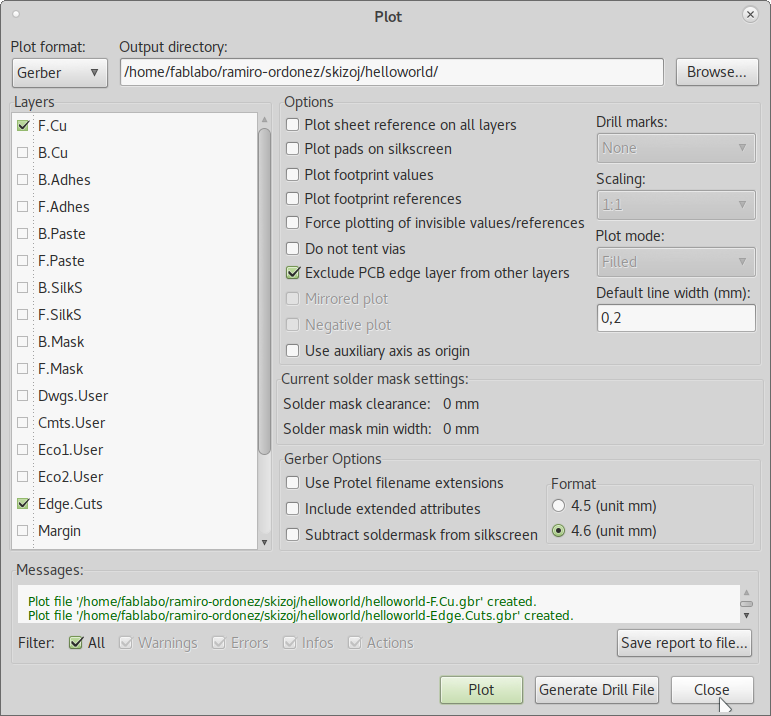Click the Messages scroll-up arrow
The image size is (771, 716).
point(746,592)
